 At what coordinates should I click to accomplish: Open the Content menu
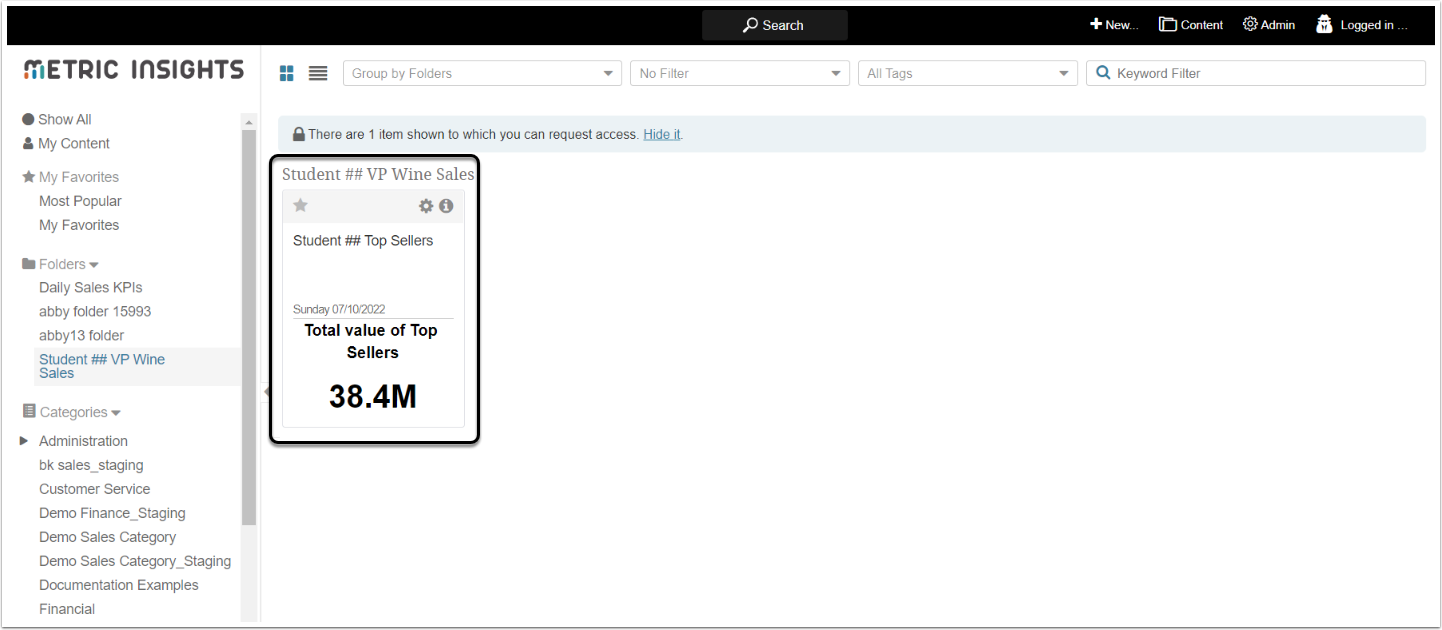pos(1191,25)
